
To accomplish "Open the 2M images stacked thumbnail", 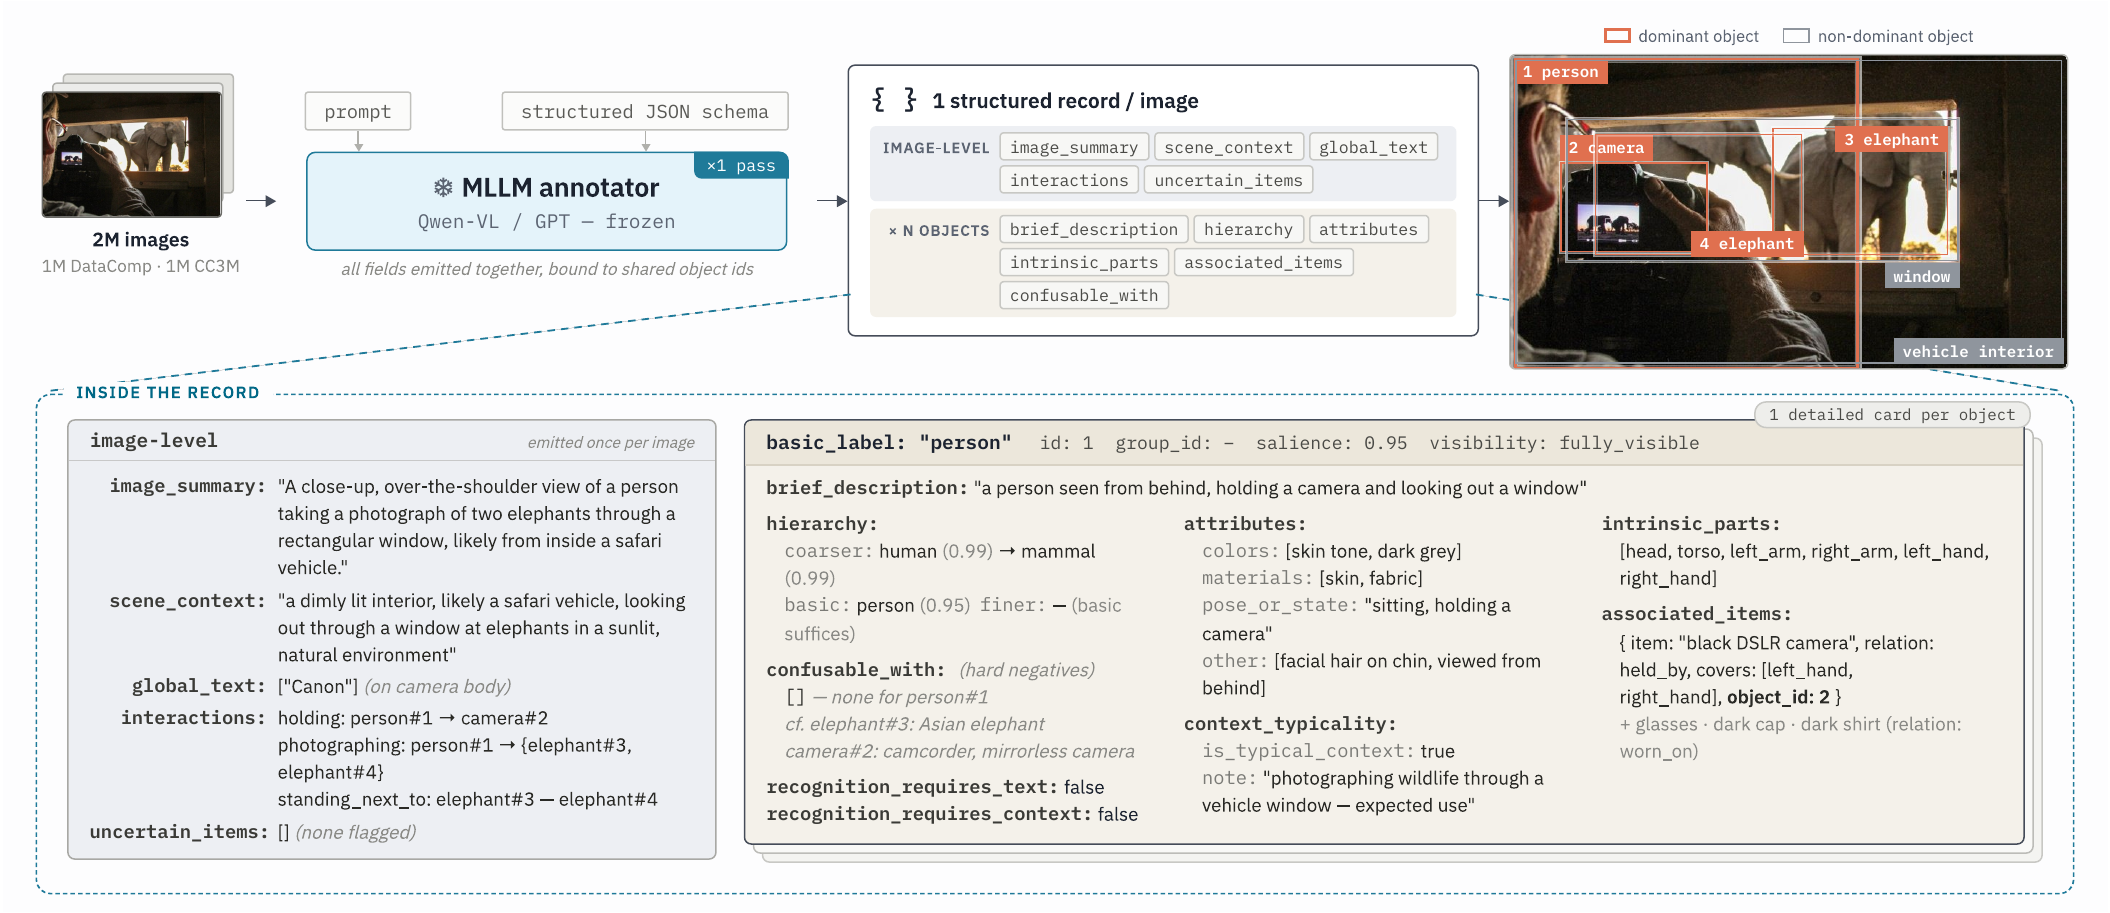I will coord(138,146).
